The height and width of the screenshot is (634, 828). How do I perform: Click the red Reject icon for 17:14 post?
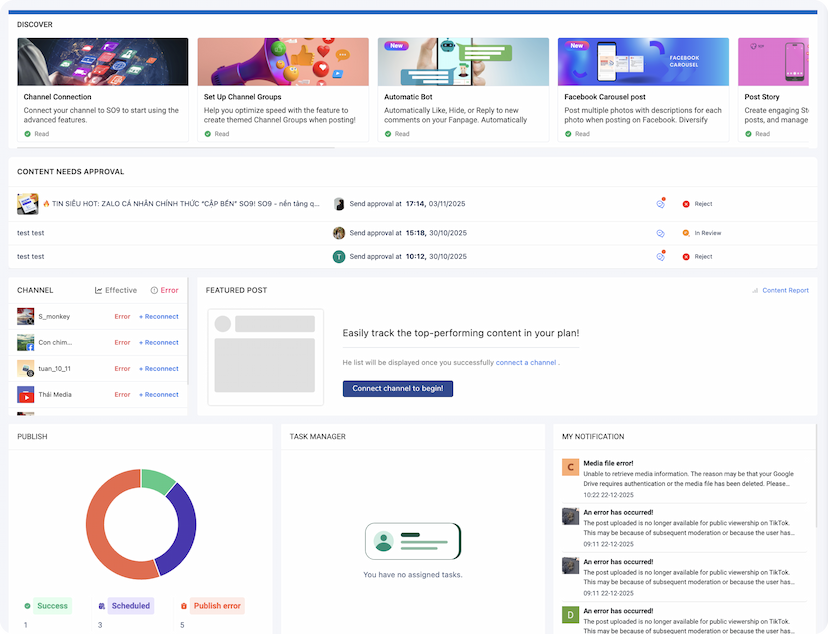(686, 204)
